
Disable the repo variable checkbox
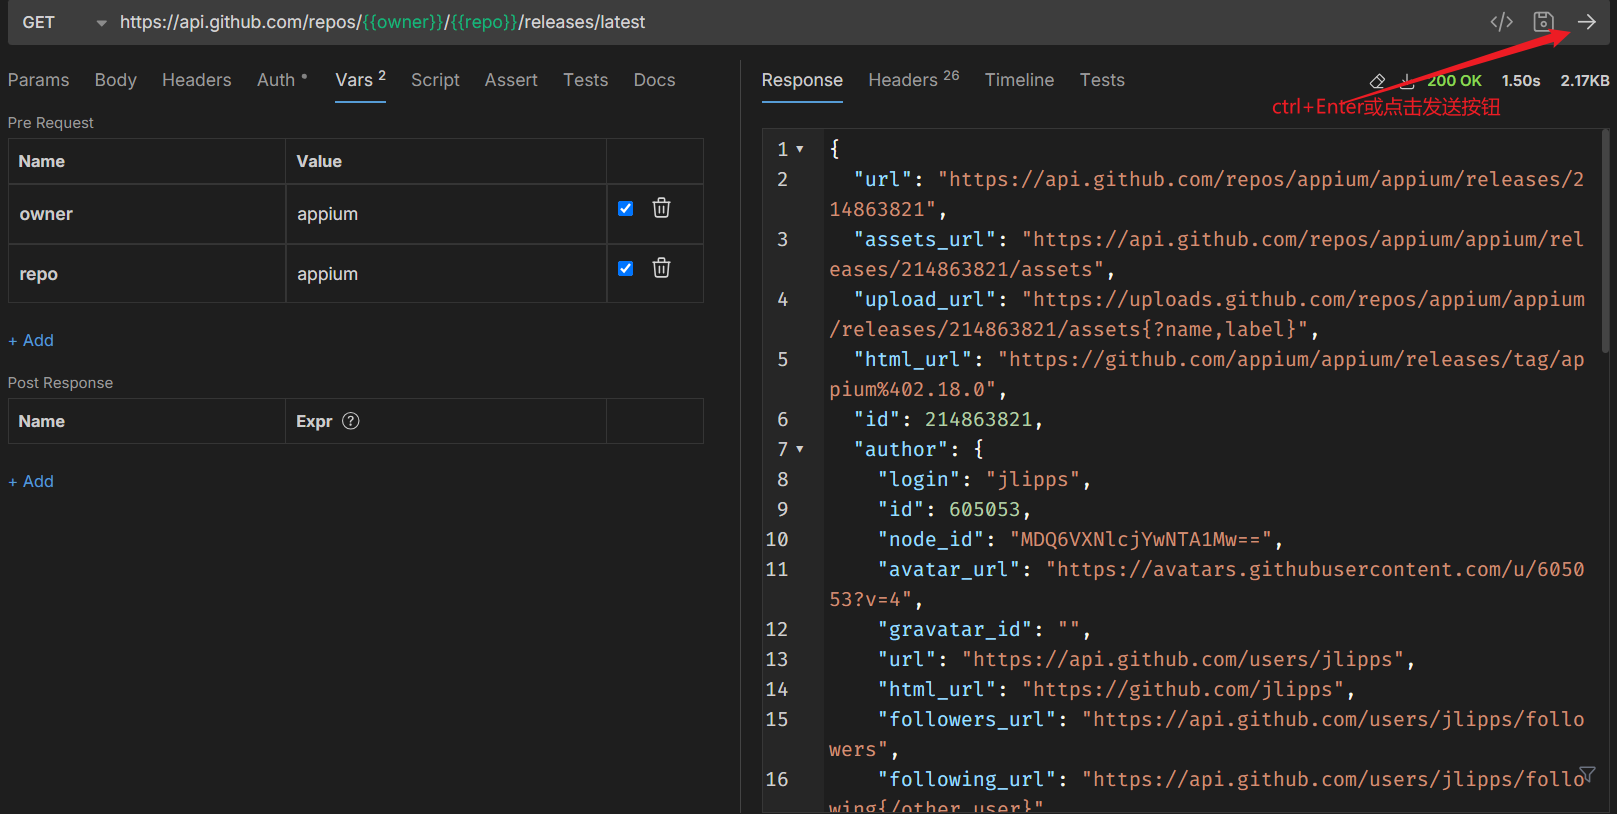click(x=625, y=268)
